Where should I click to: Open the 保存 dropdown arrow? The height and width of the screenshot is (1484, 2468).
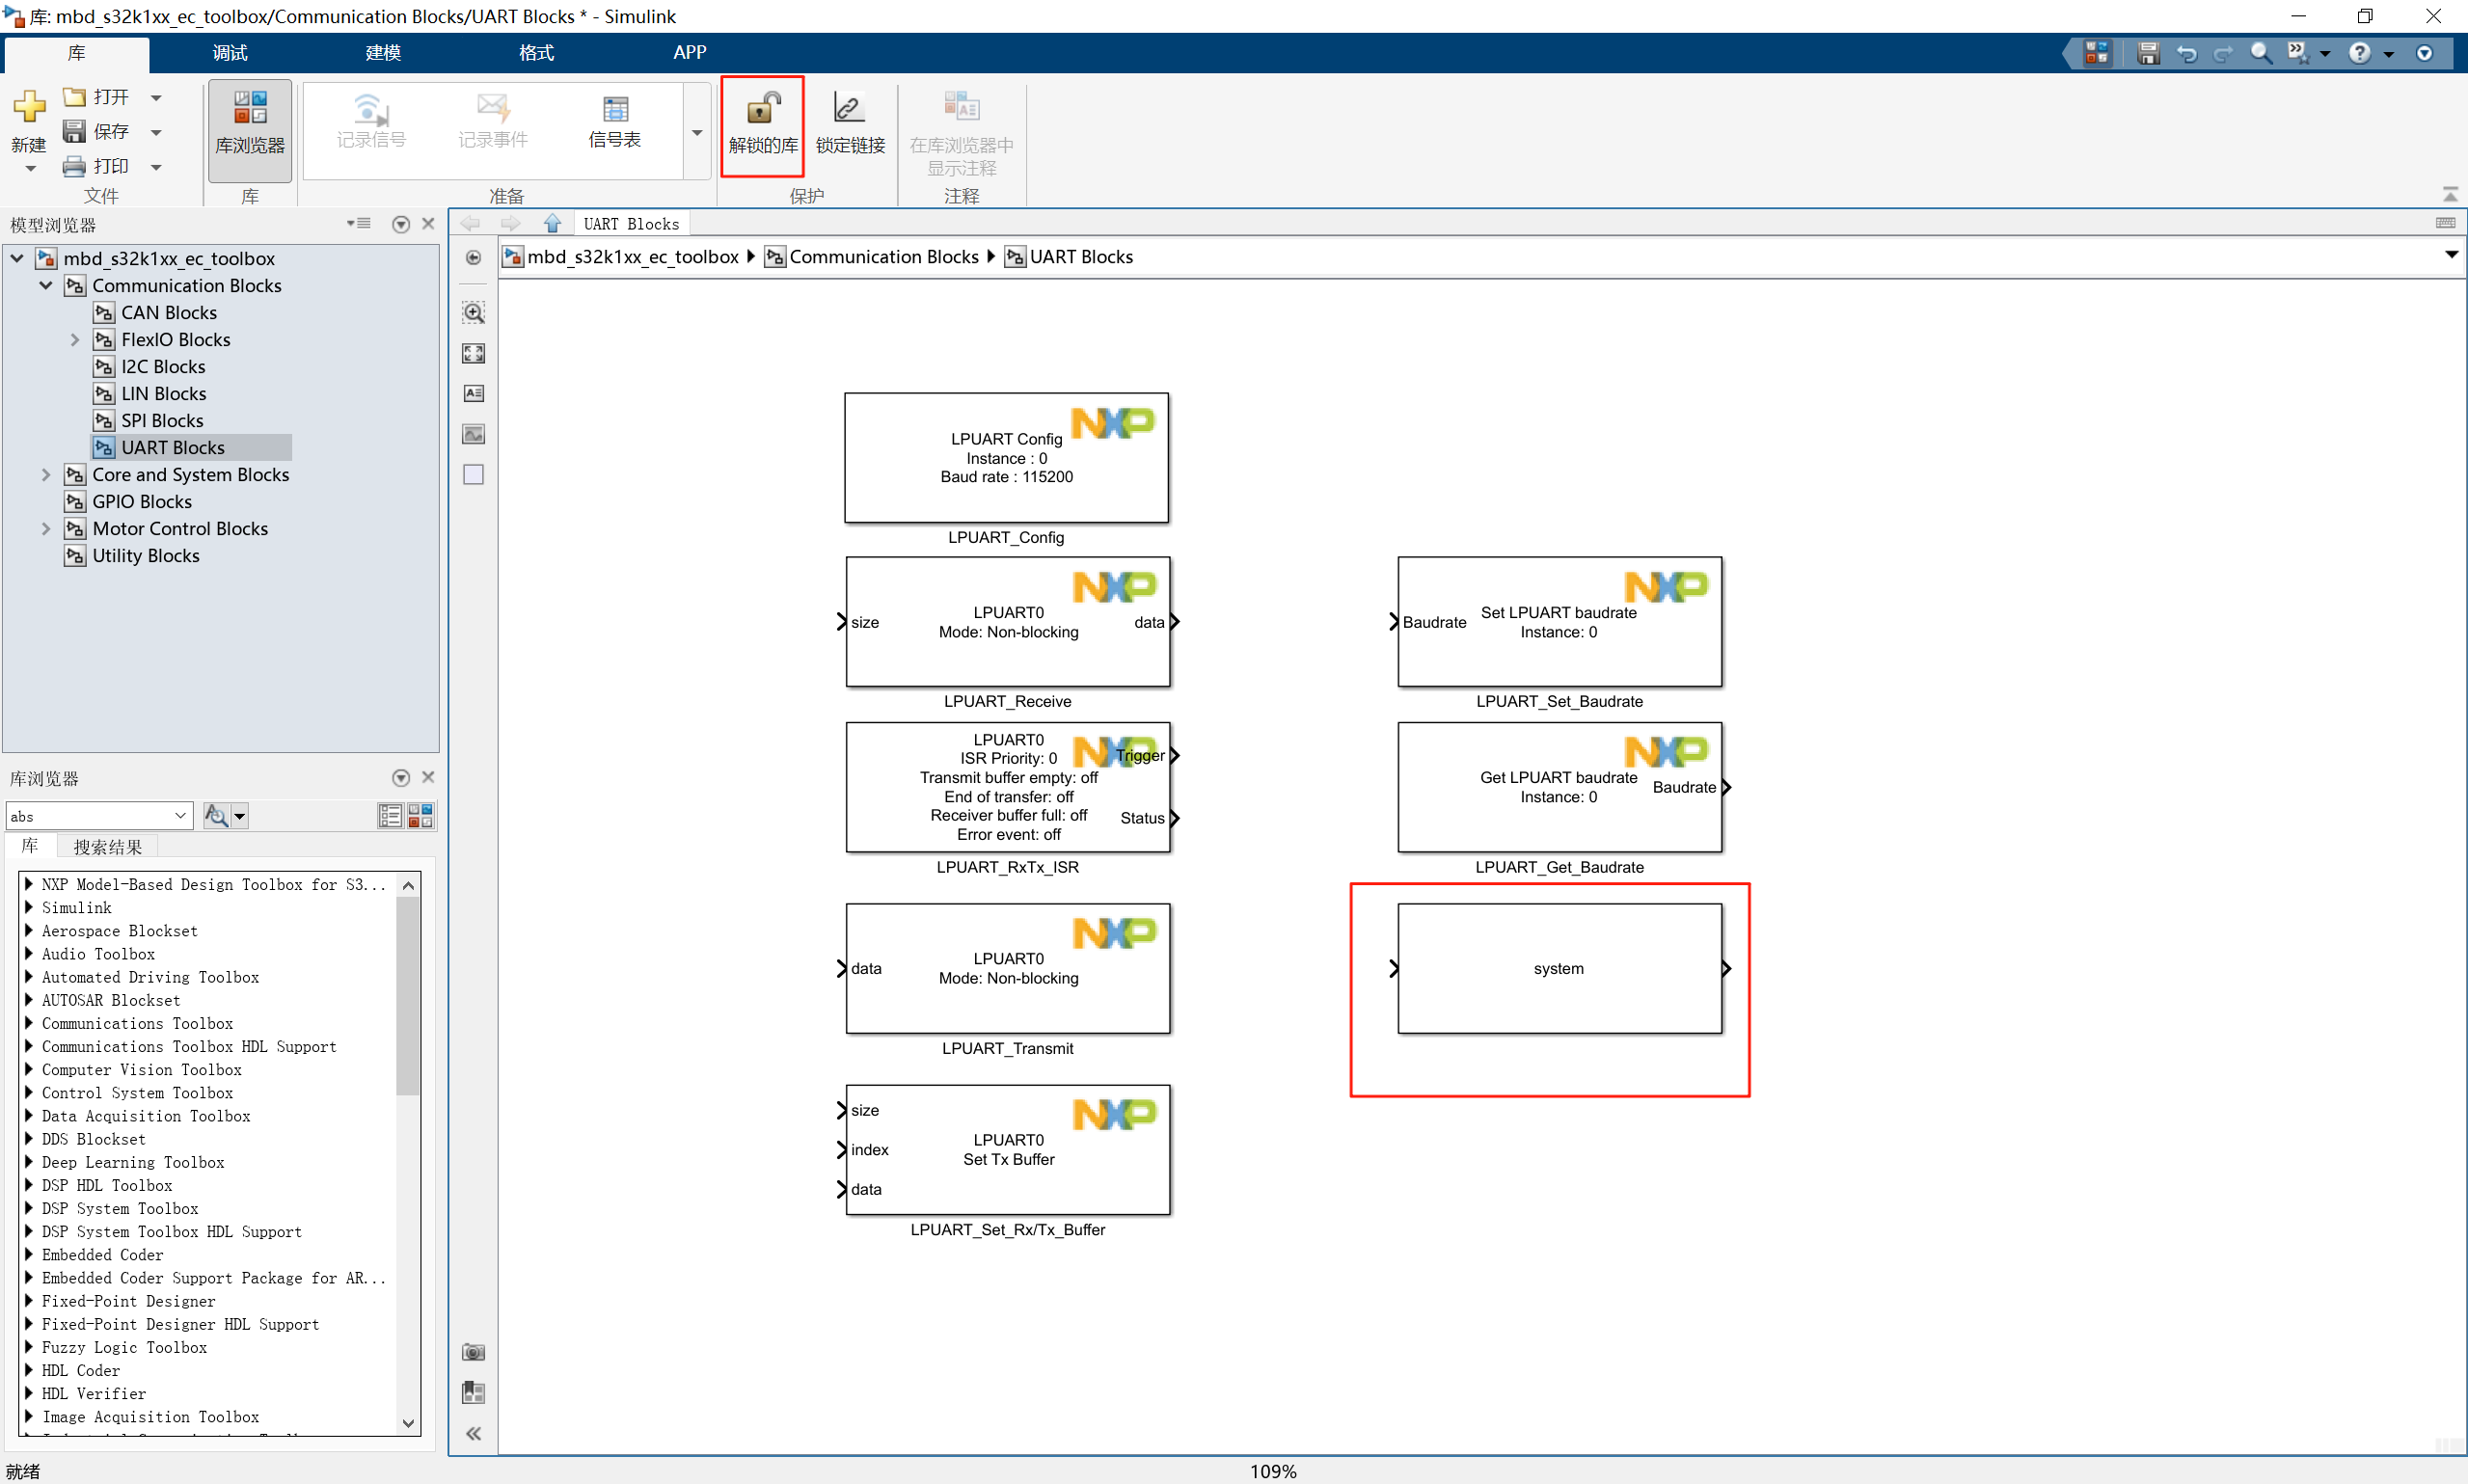[x=156, y=132]
